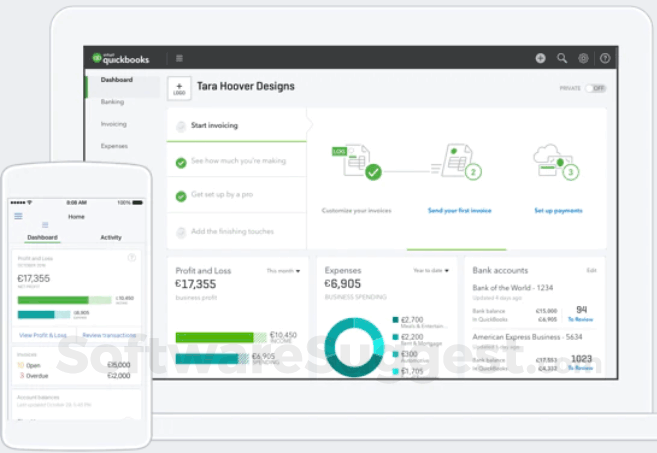Click the €6,905 Expenses total
This screenshot has width=657, height=453.
343,284
